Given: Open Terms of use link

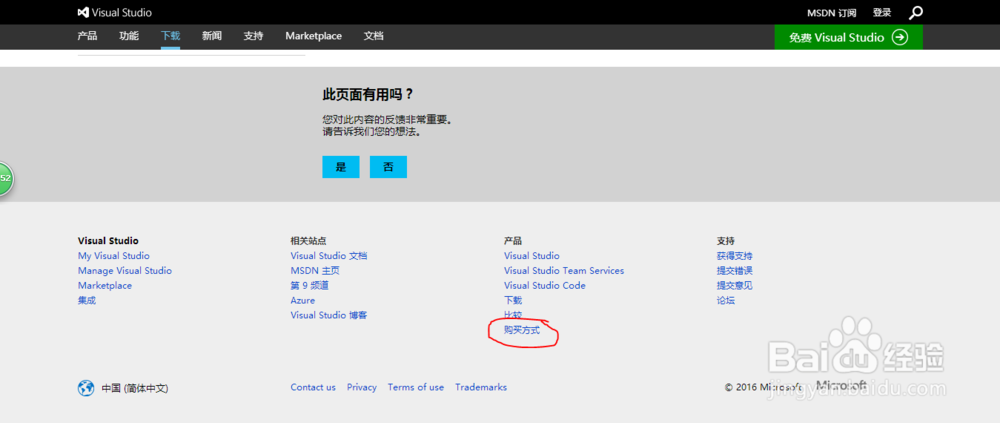Looking at the screenshot, I should [416, 387].
